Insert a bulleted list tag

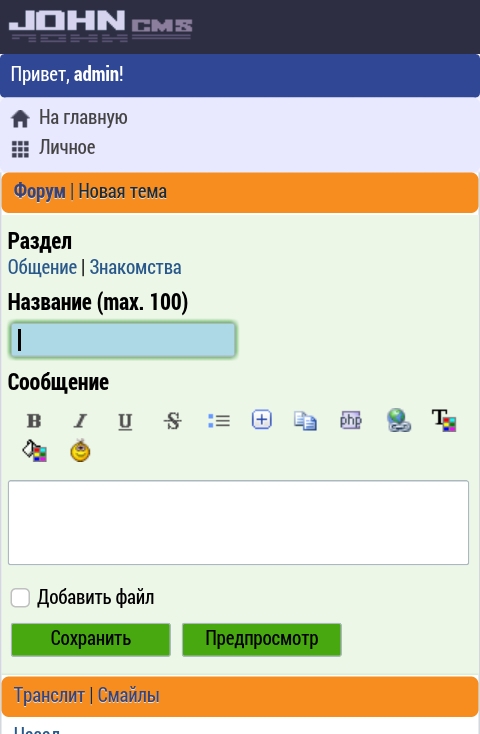click(x=219, y=420)
